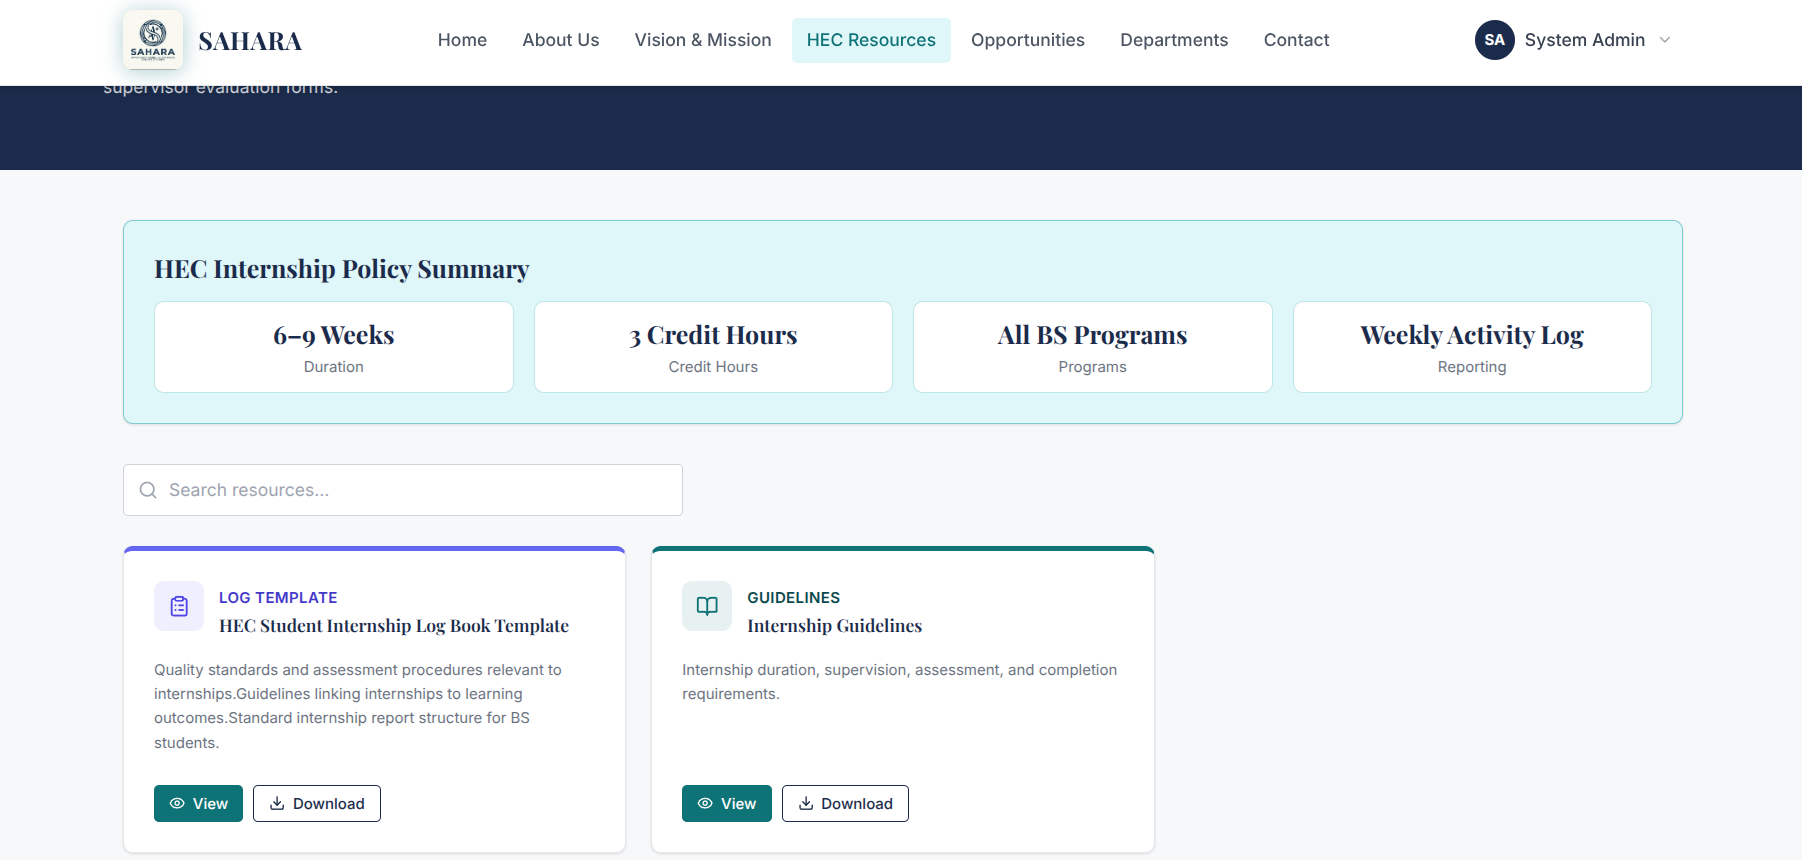Image resolution: width=1802 pixels, height=860 pixels.
Task: Expand the System Admin dropdown chevron
Action: point(1665,40)
